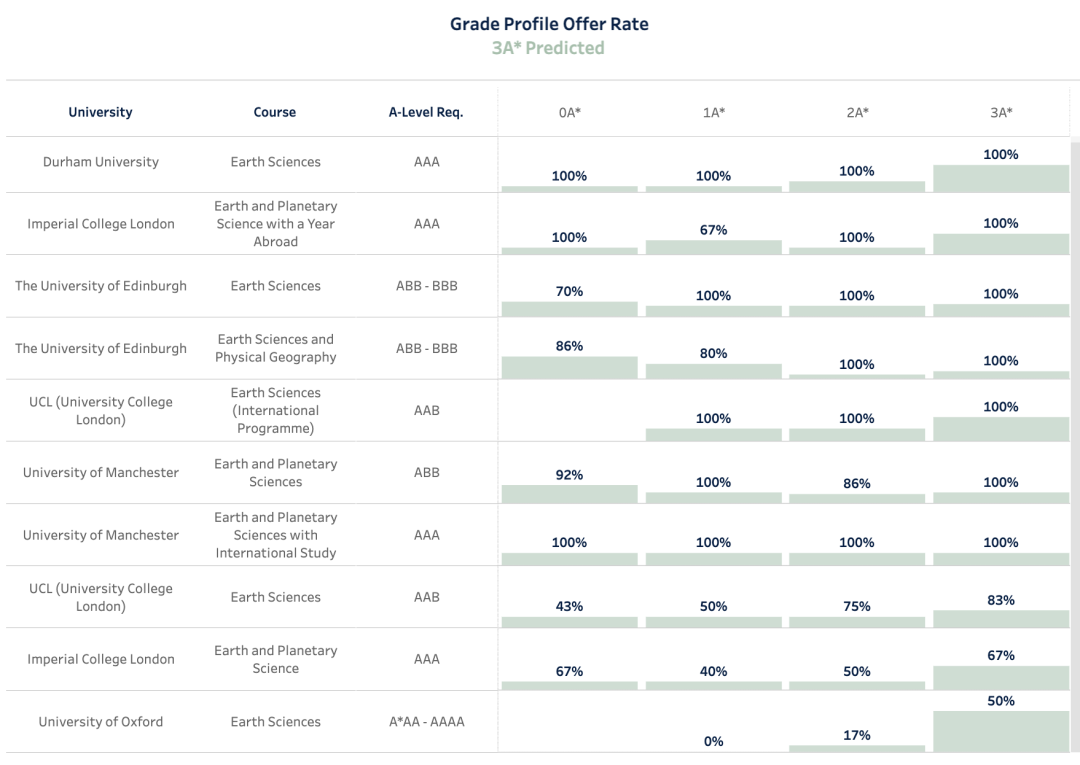Click the 2A* column header
The height and width of the screenshot is (765, 1080).
pyautogui.click(x=857, y=113)
